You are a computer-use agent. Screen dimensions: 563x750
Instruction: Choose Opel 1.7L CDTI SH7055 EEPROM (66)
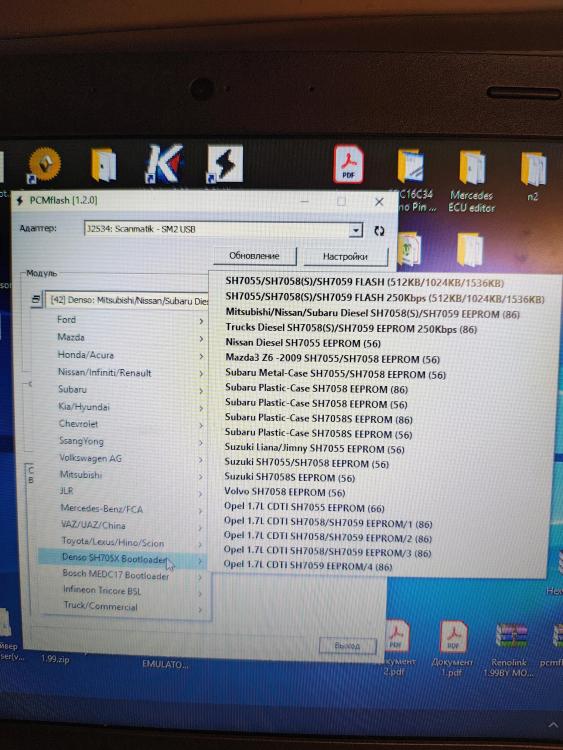[304, 507]
